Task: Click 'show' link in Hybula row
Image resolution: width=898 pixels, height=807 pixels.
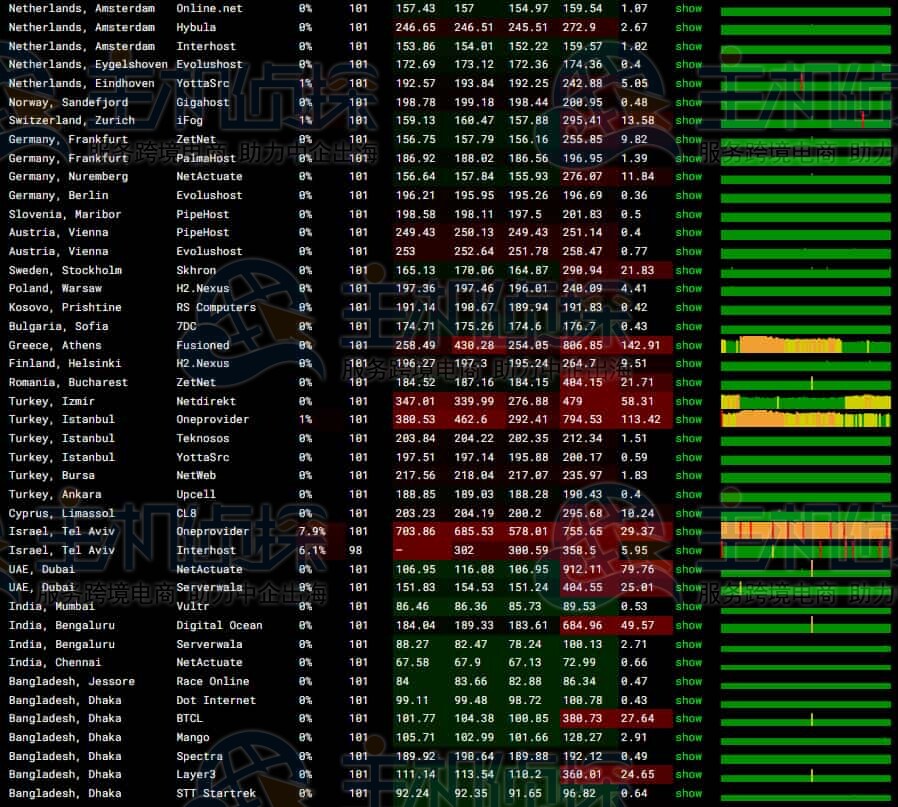Action: coord(688,27)
